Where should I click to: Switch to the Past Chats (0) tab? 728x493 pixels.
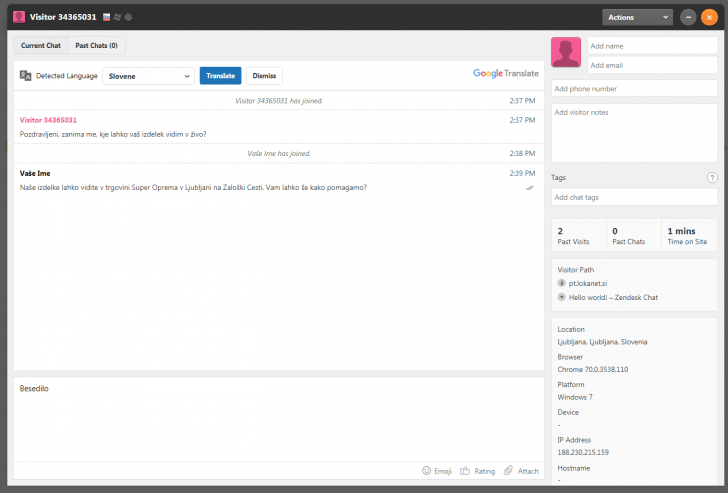[x=97, y=45]
